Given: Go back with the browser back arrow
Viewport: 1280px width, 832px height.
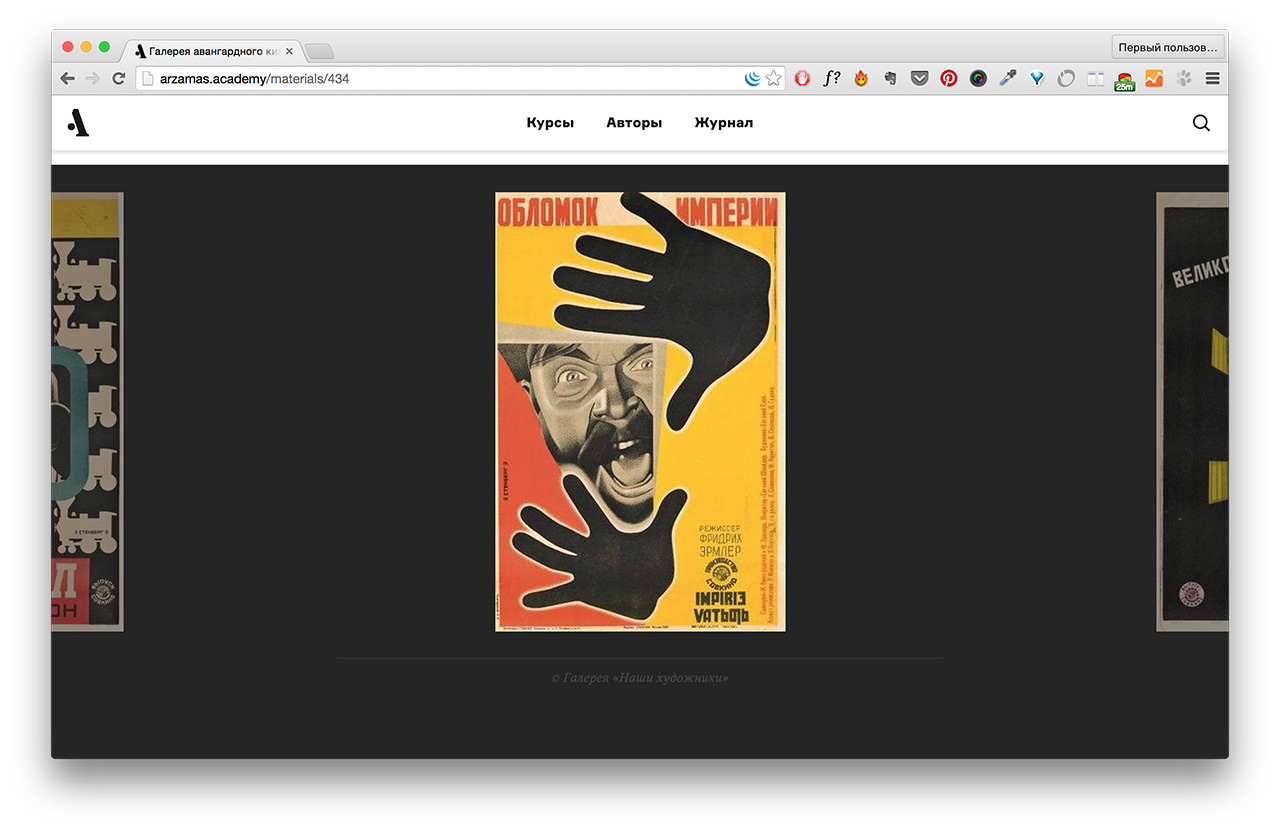Looking at the screenshot, I should (67, 78).
